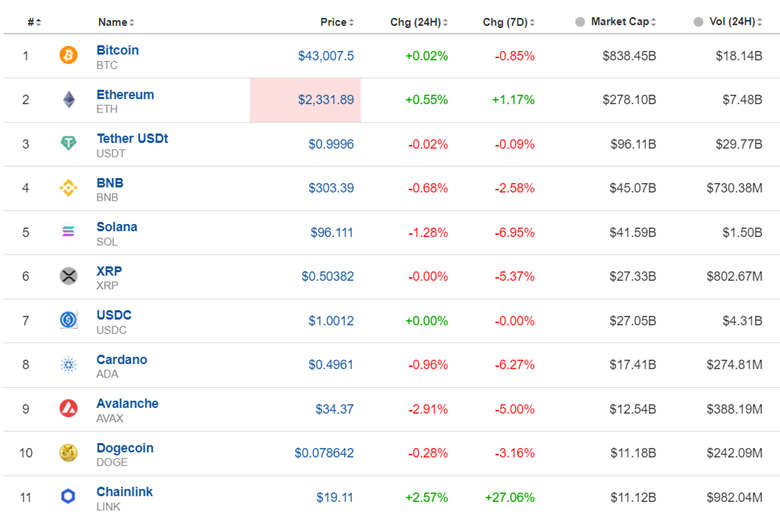This screenshot has width=780, height=517.
Task: Click the LINK ticker symbol text
Action: point(108,507)
